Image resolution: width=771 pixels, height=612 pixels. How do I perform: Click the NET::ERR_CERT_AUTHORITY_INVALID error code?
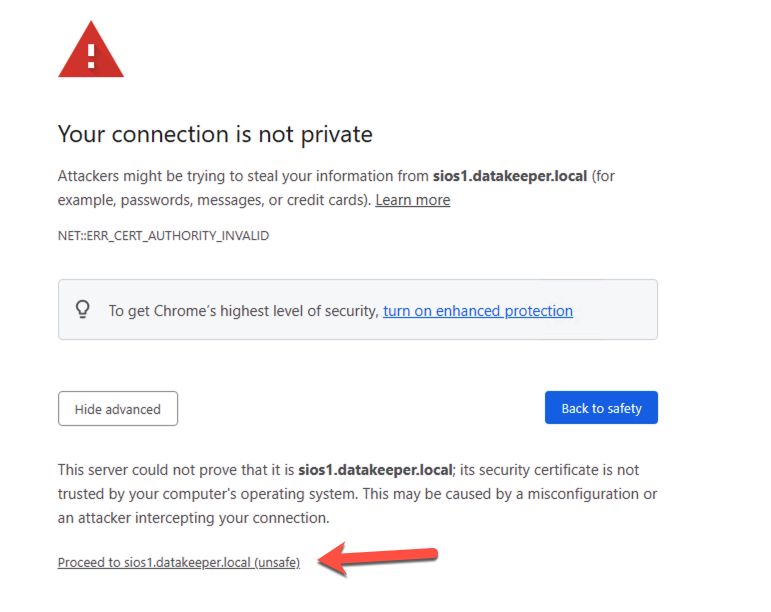pos(163,236)
